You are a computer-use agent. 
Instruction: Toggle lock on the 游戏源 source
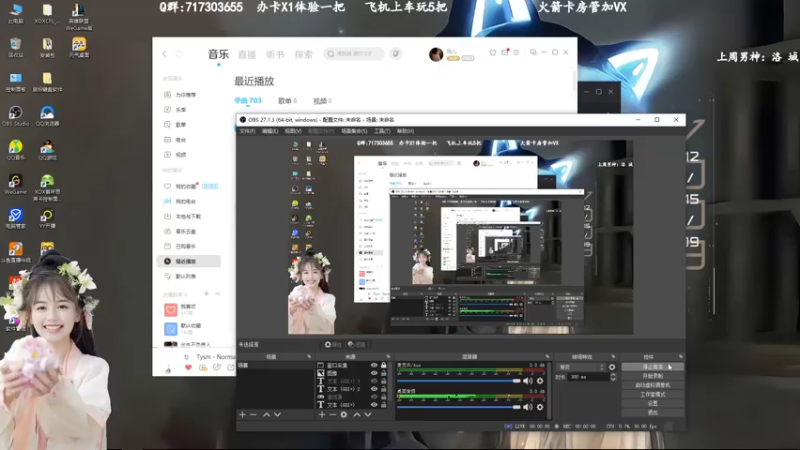tap(384, 397)
